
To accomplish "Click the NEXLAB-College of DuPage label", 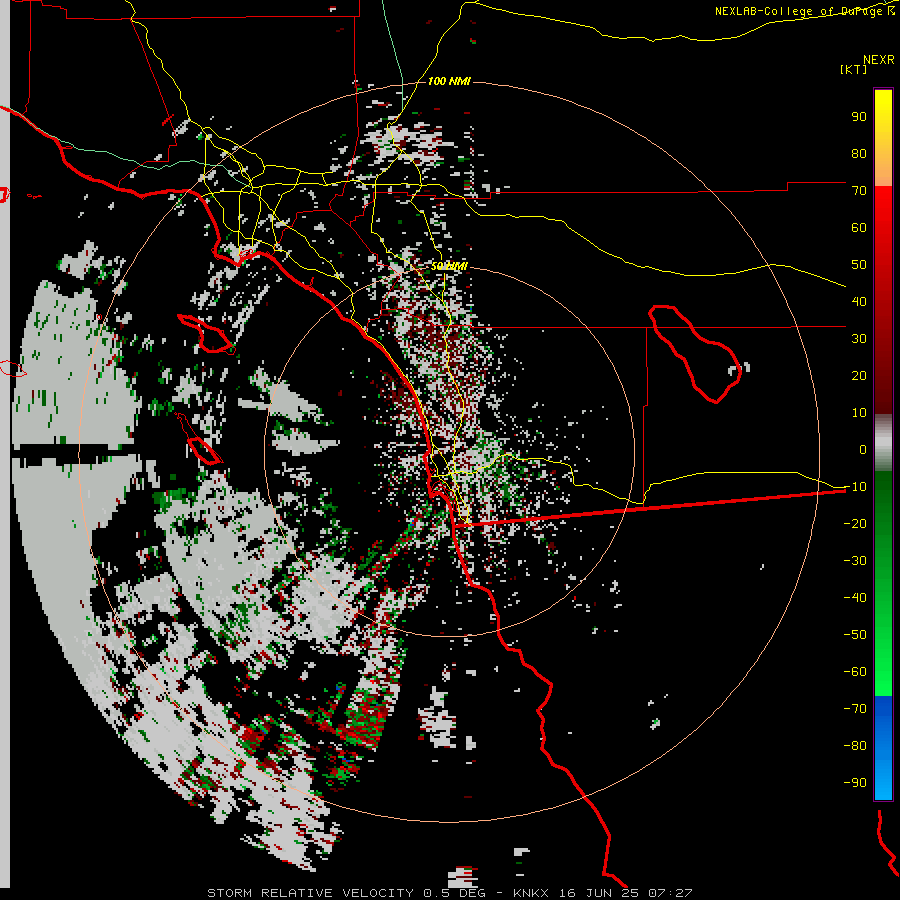I will (805, 11).
